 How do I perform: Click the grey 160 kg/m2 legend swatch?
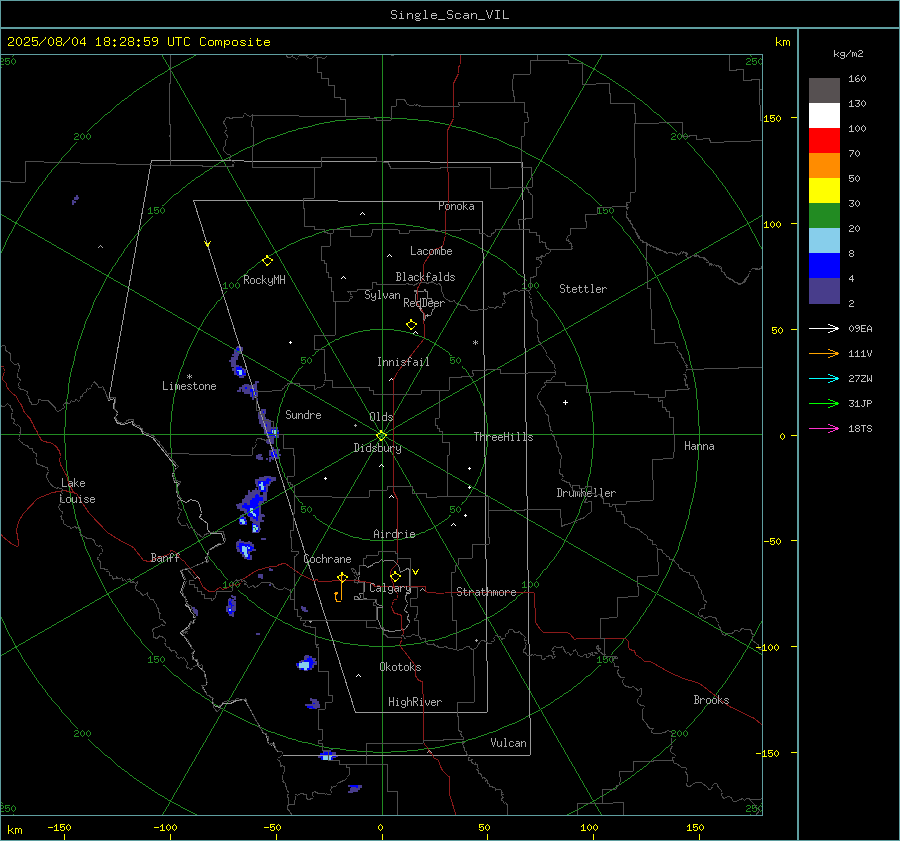824,91
